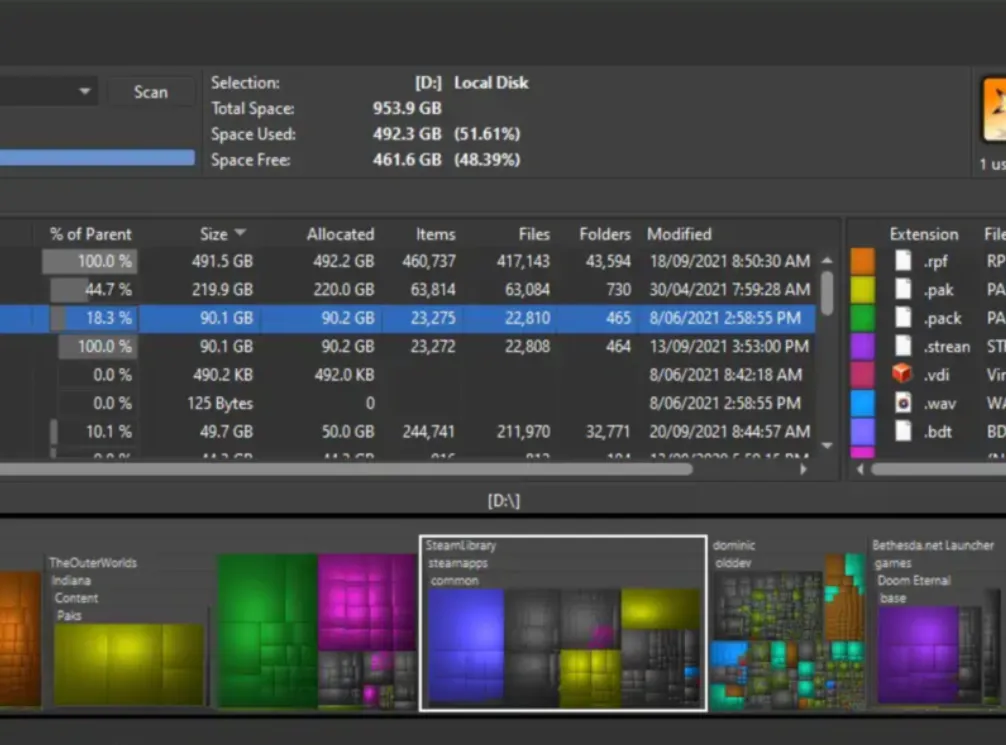Select the .vdi VirtualBox cube icon
Image resolution: width=1006 pixels, height=745 pixels.
click(x=902, y=373)
